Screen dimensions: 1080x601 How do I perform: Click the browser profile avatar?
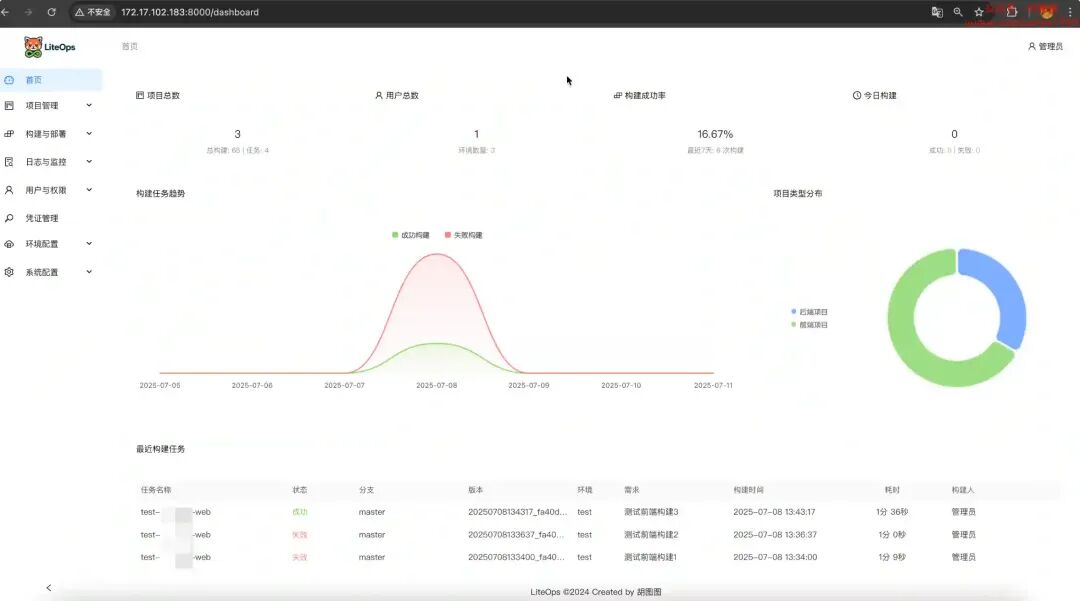1047,12
